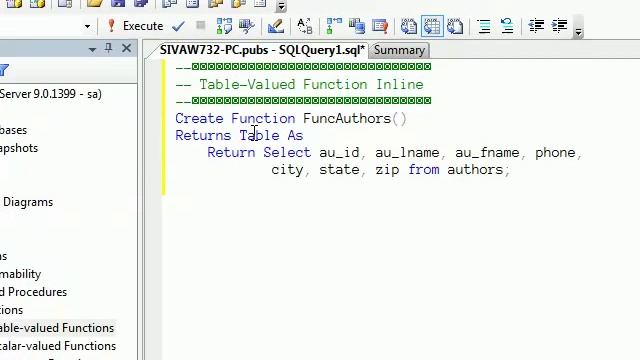The width and height of the screenshot is (640, 360).
Task: Uncomment the selected lines
Action: point(507,26)
